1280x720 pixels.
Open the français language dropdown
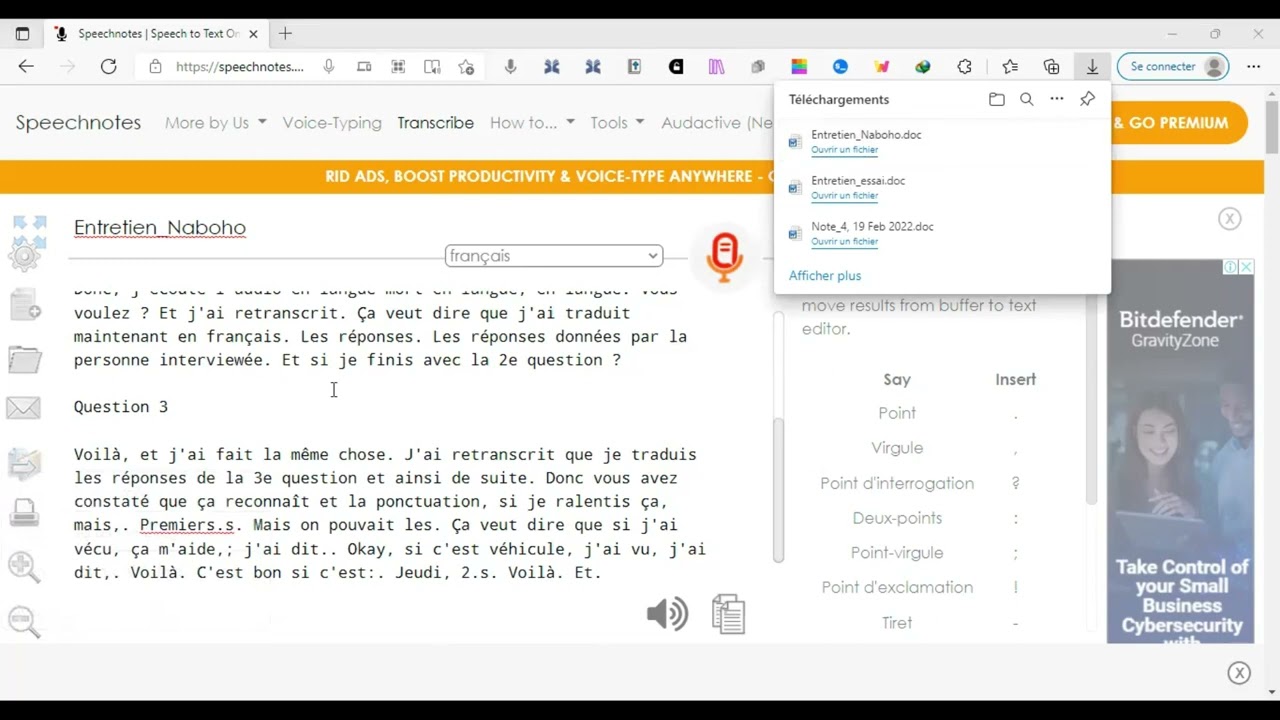click(553, 256)
